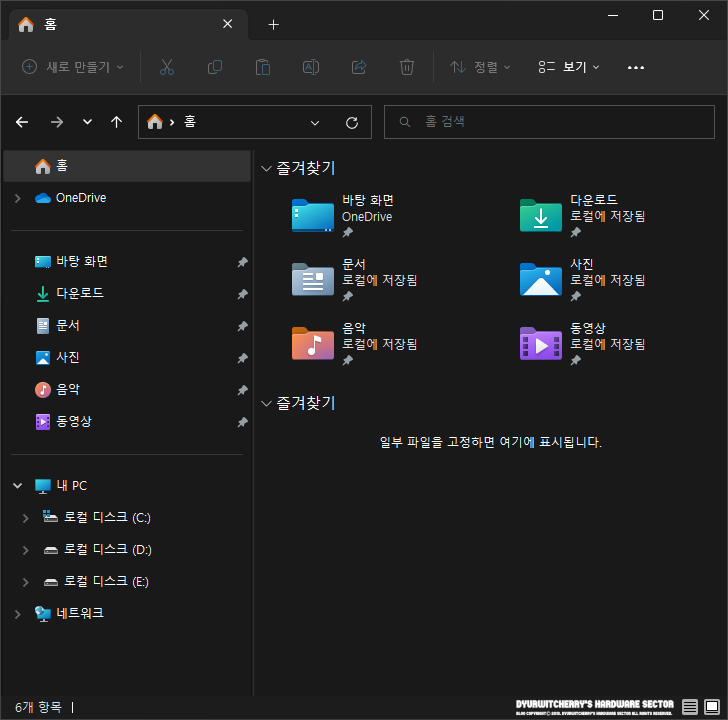Maximize the Explorer window

pyautogui.click(x=658, y=15)
